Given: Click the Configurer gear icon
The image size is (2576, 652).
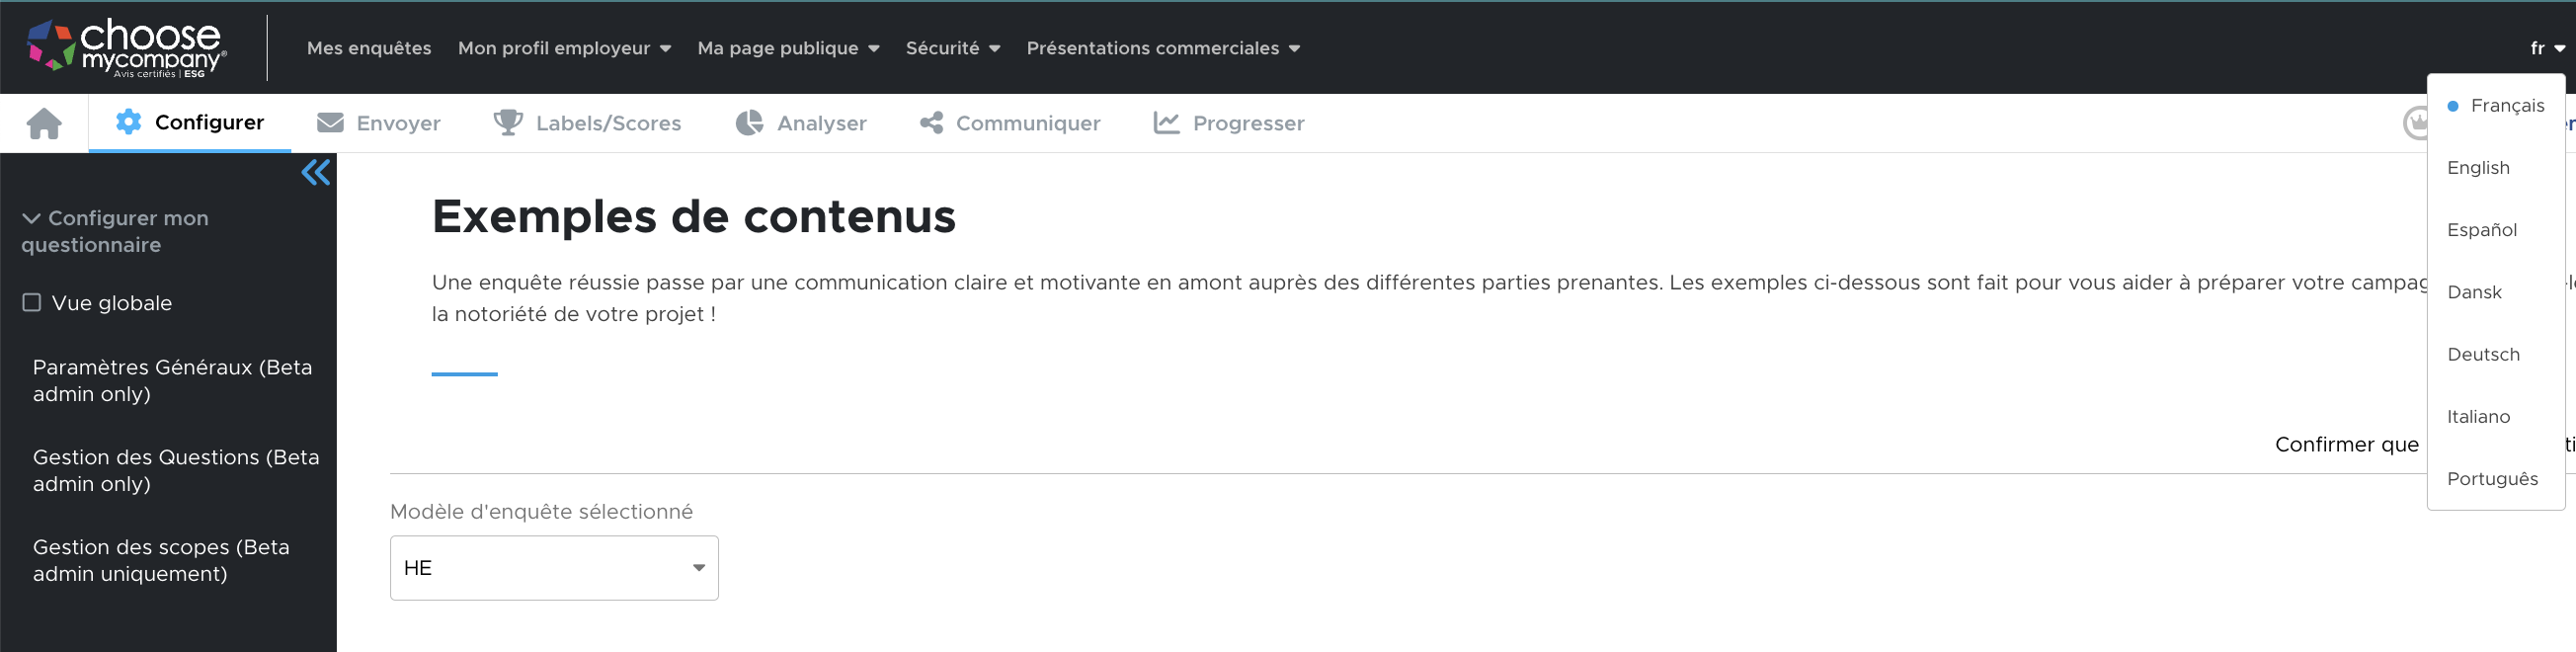Looking at the screenshot, I should [128, 122].
